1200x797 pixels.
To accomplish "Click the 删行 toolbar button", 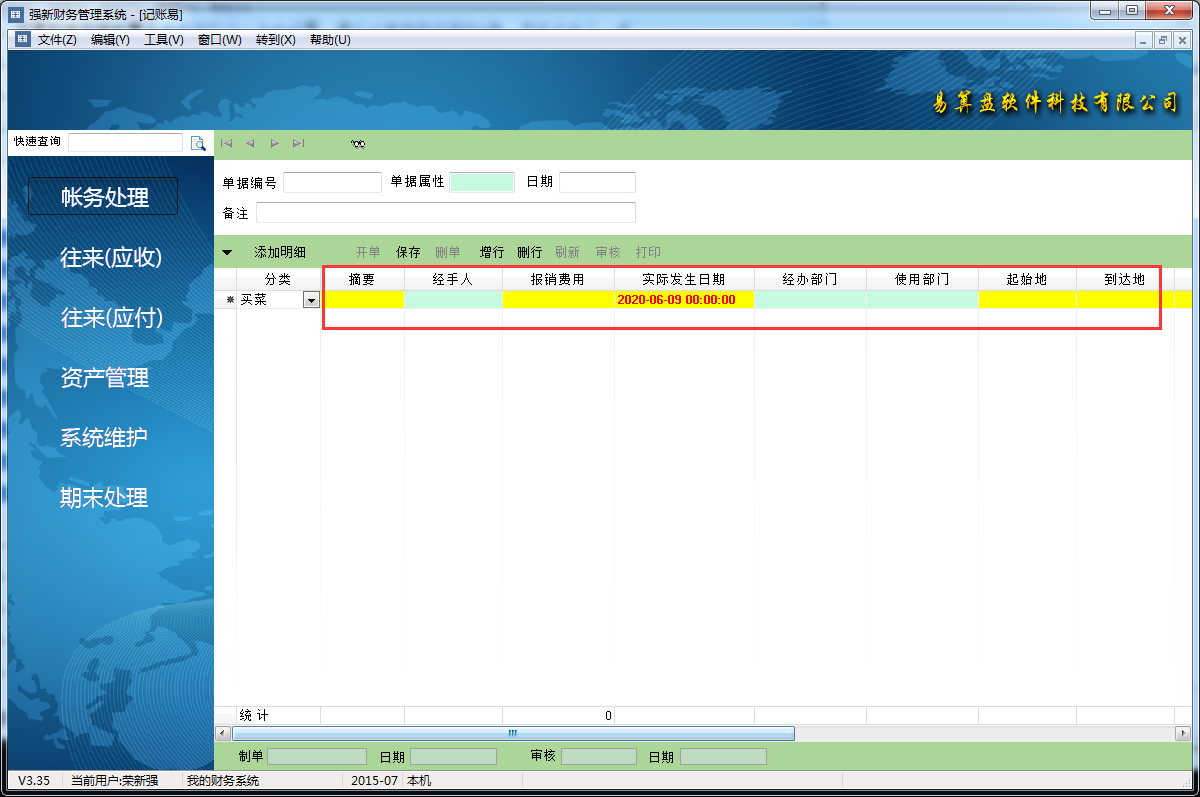I will tap(529, 252).
